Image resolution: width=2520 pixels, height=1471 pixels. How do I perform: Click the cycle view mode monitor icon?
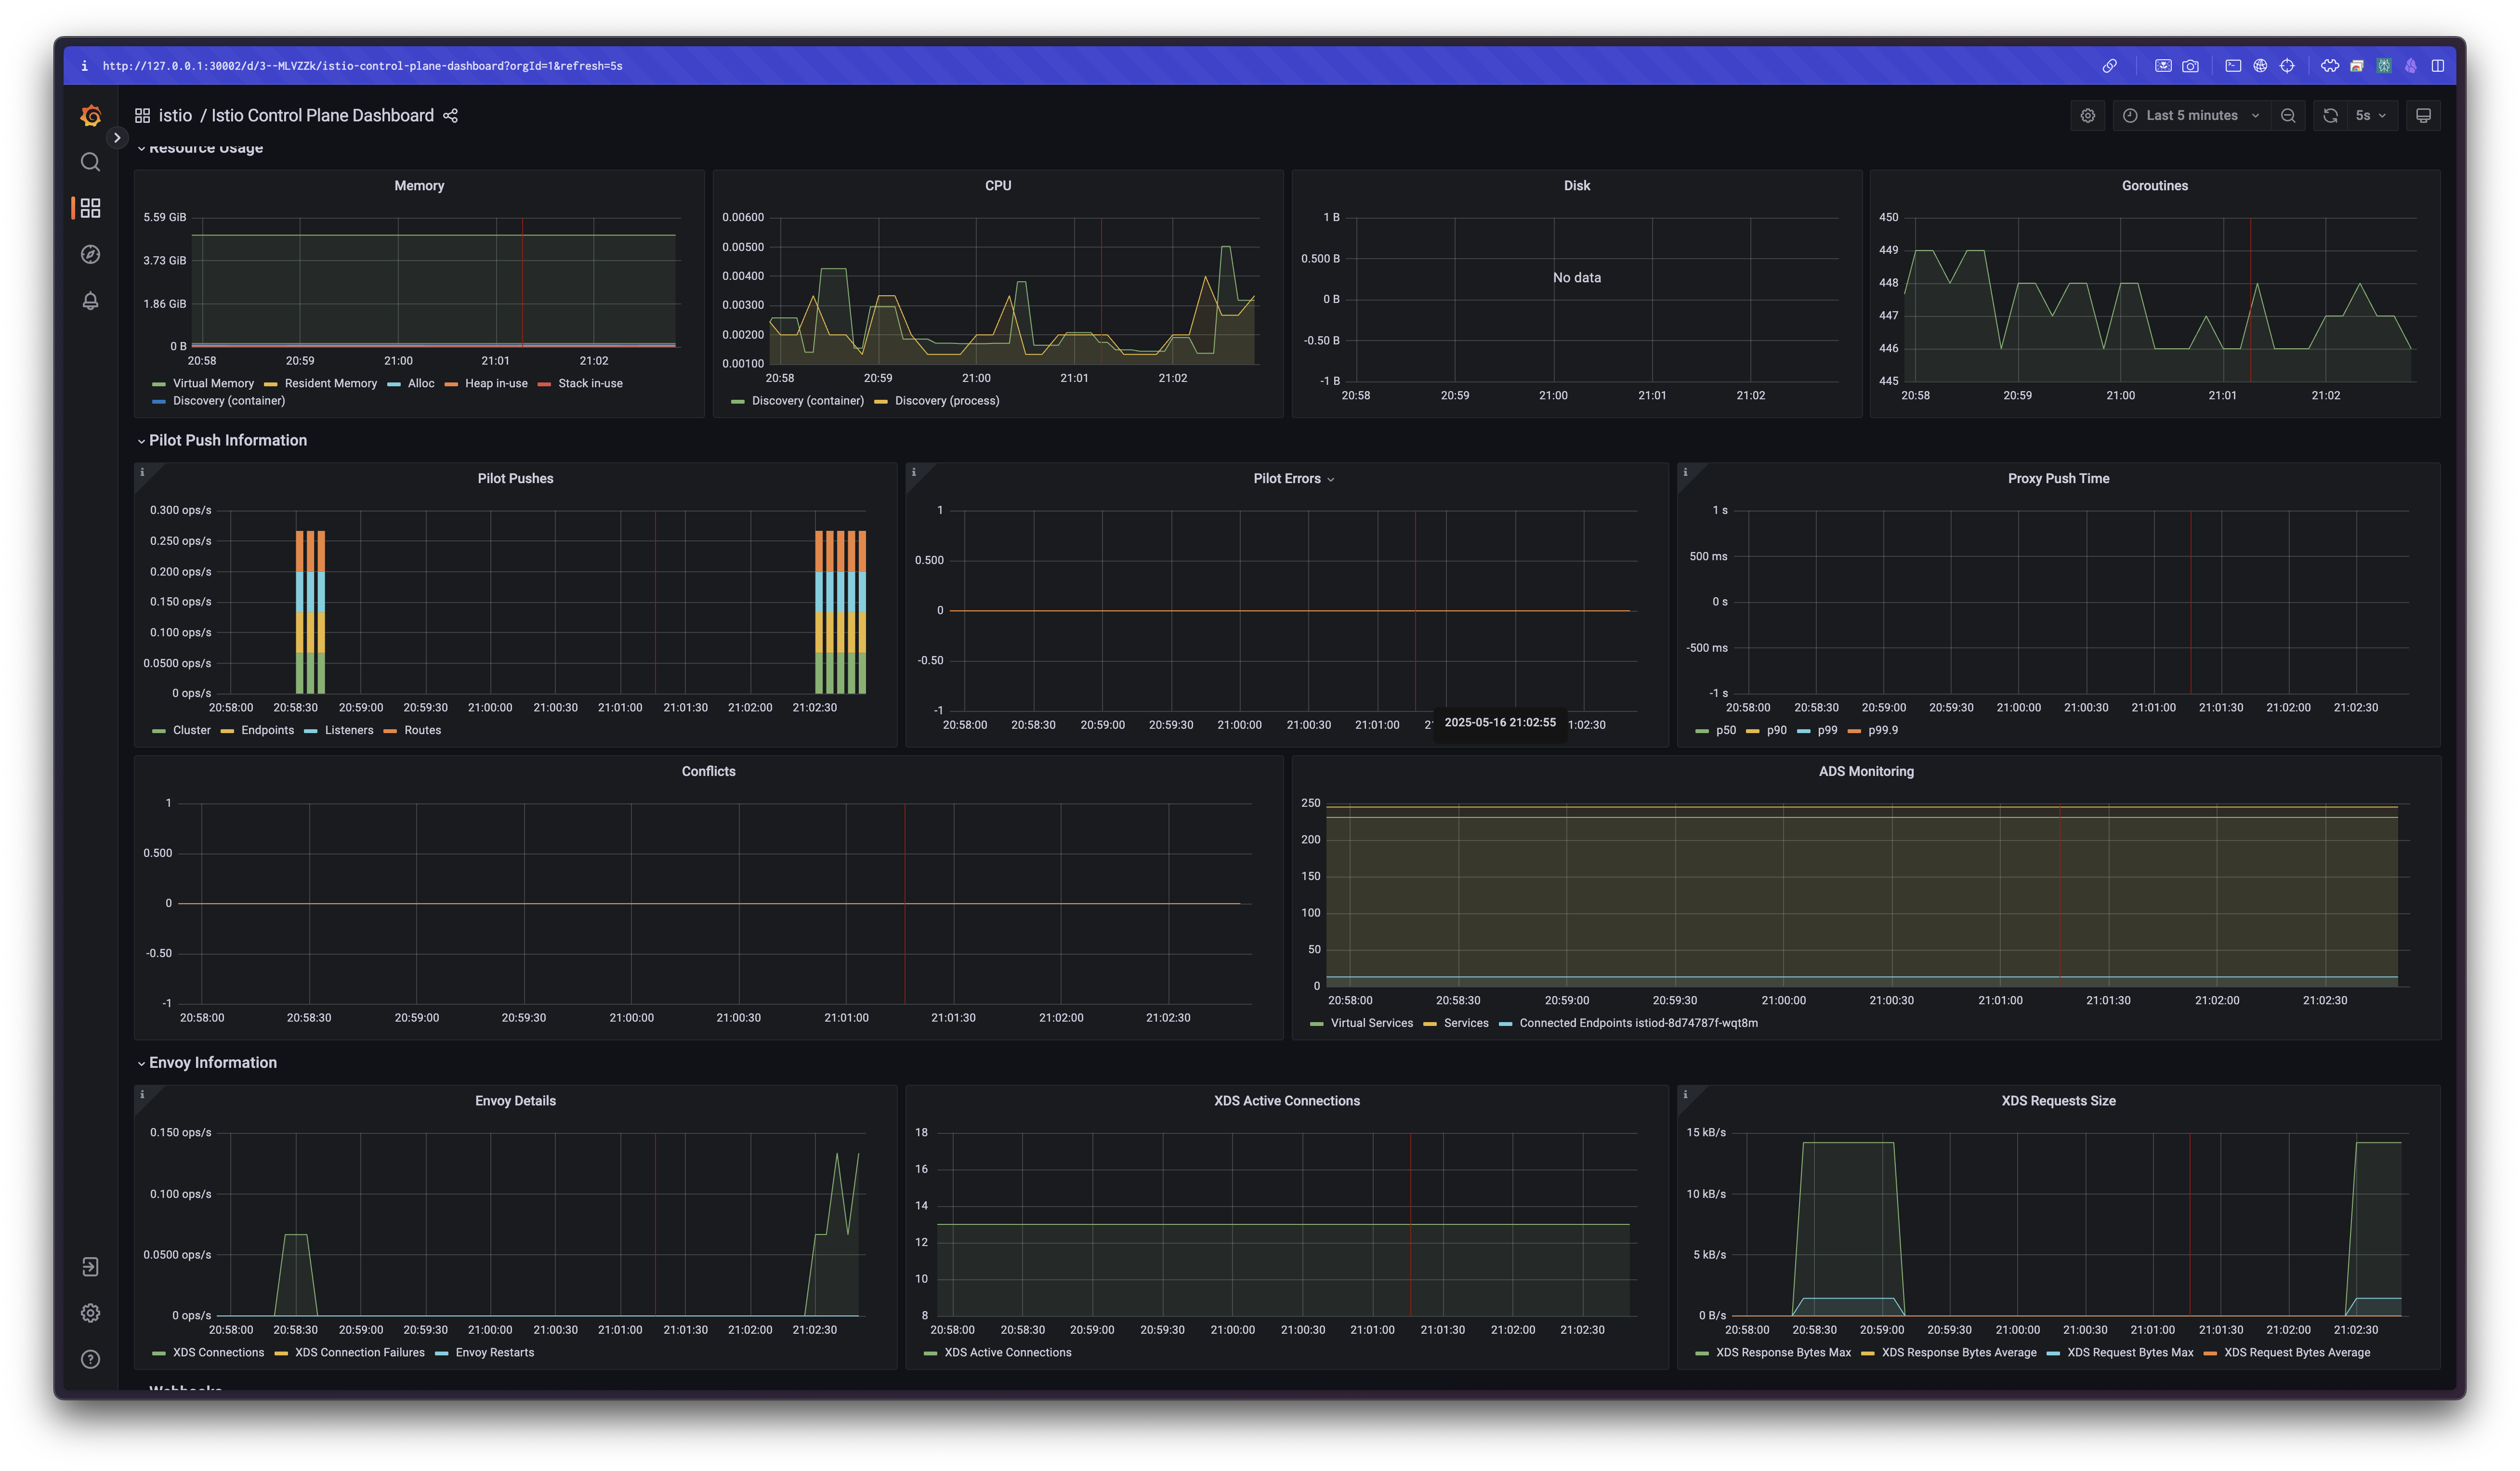click(x=2424, y=116)
